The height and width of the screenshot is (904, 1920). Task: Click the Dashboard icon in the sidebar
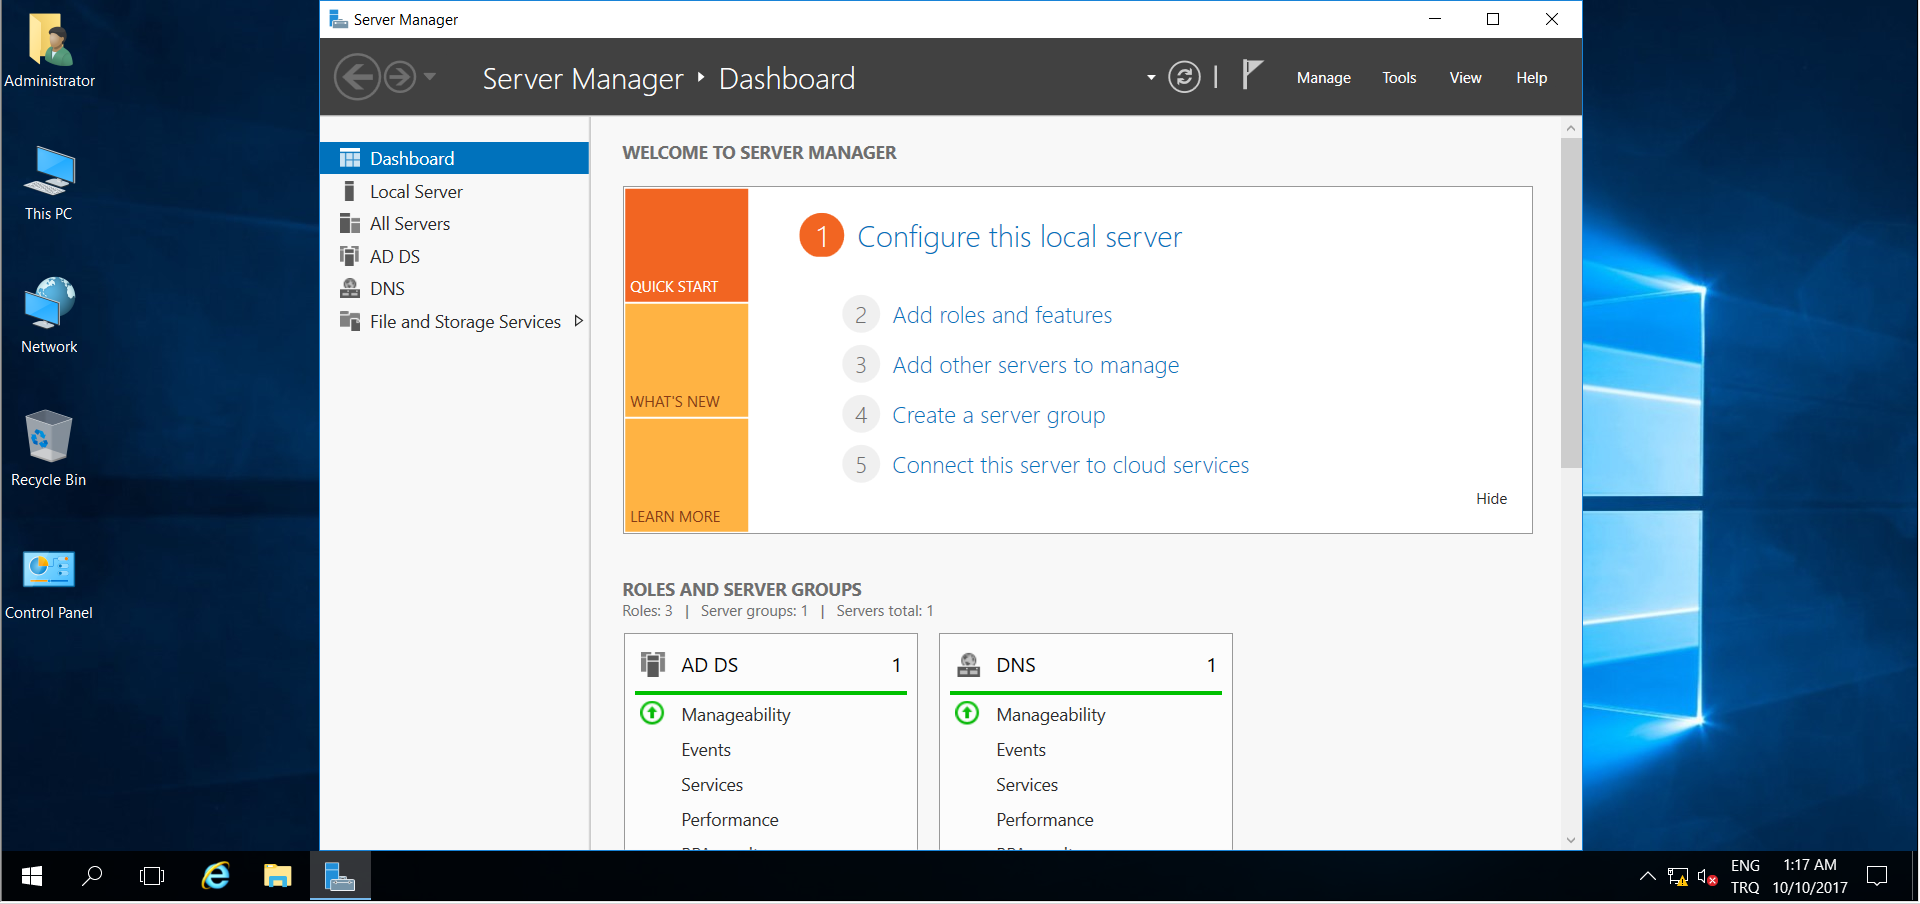[350, 158]
